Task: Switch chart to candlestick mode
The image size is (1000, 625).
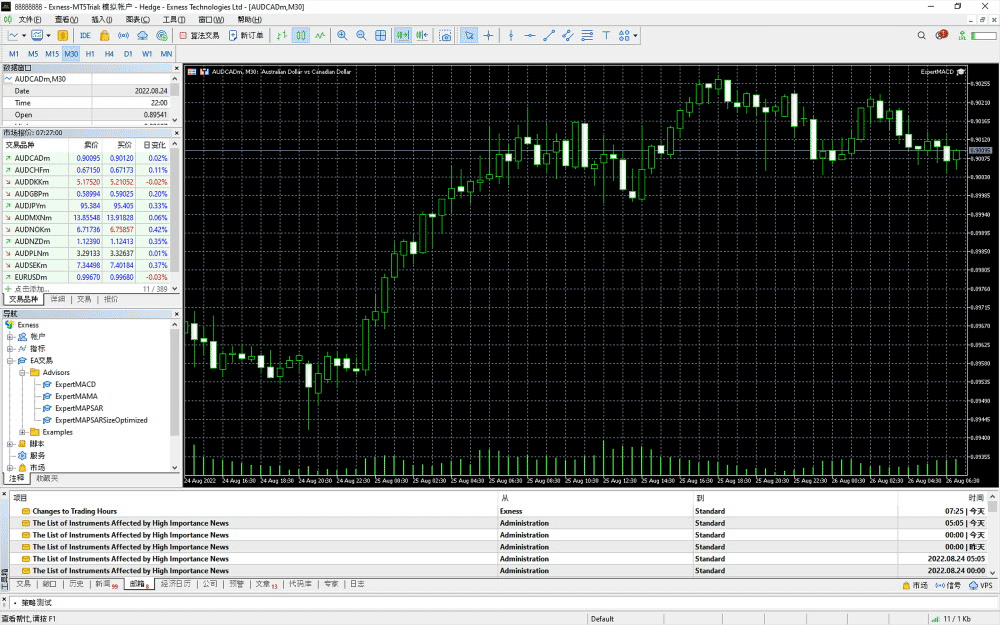Action: [x=300, y=36]
